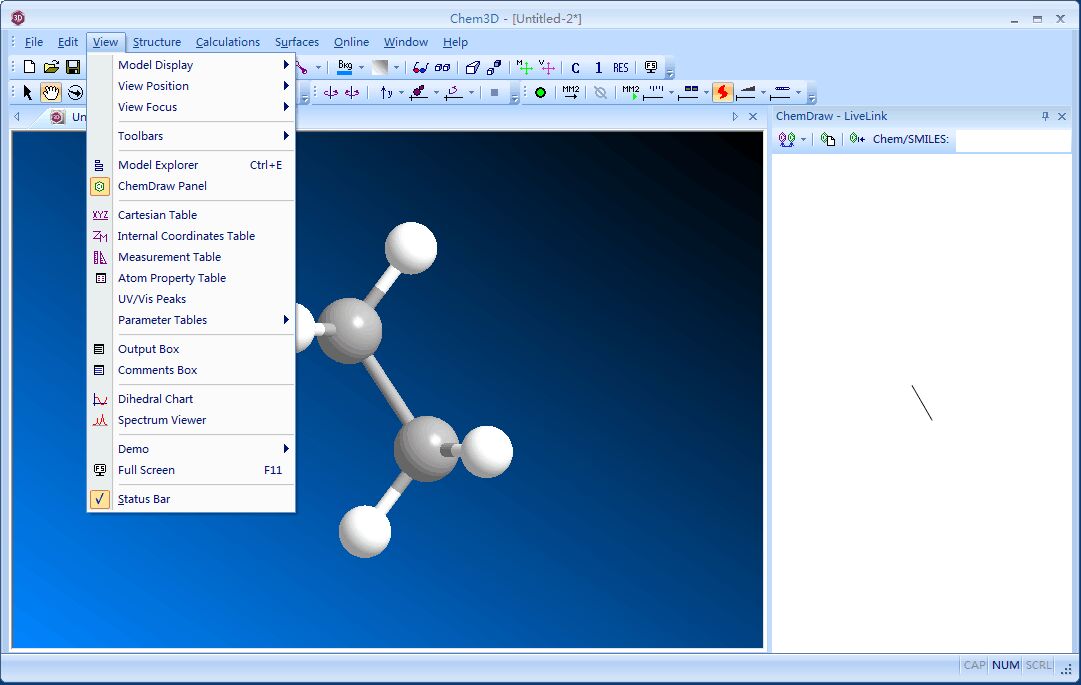Create a new model document
This screenshot has height=685, width=1081.
(x=27, y=66)
